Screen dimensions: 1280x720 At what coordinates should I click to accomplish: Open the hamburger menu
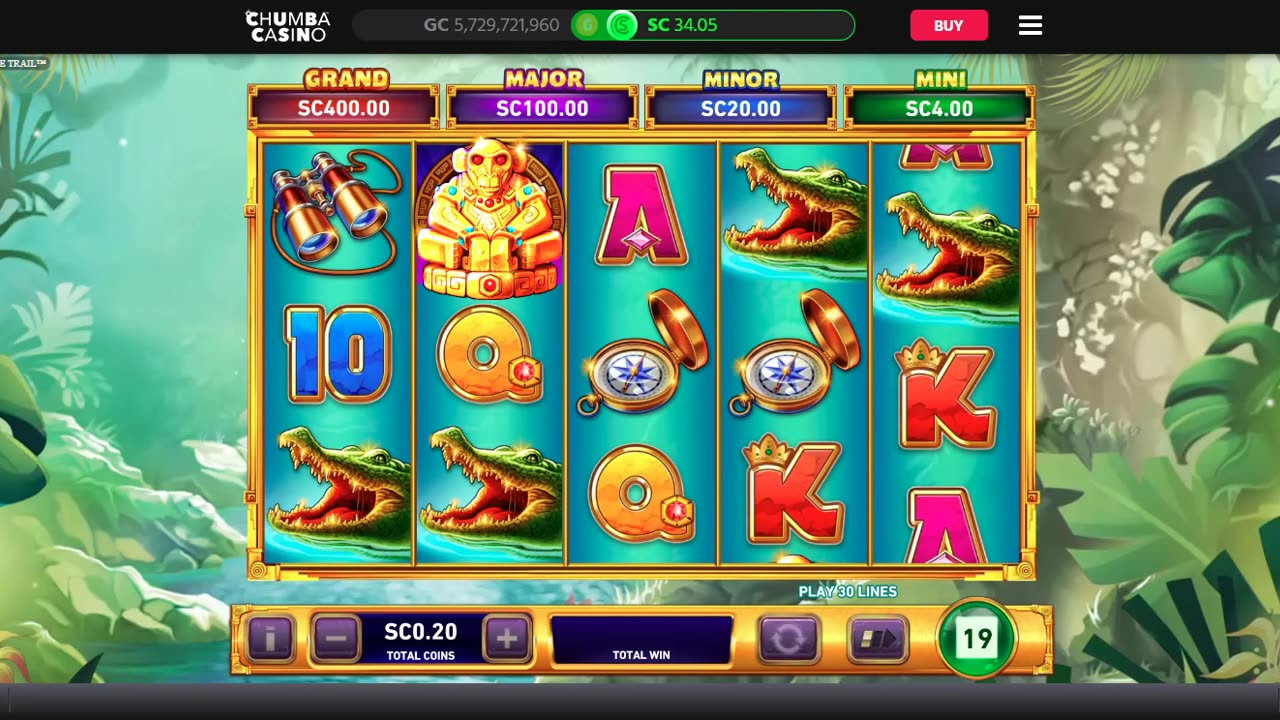tap(1030, 25)
